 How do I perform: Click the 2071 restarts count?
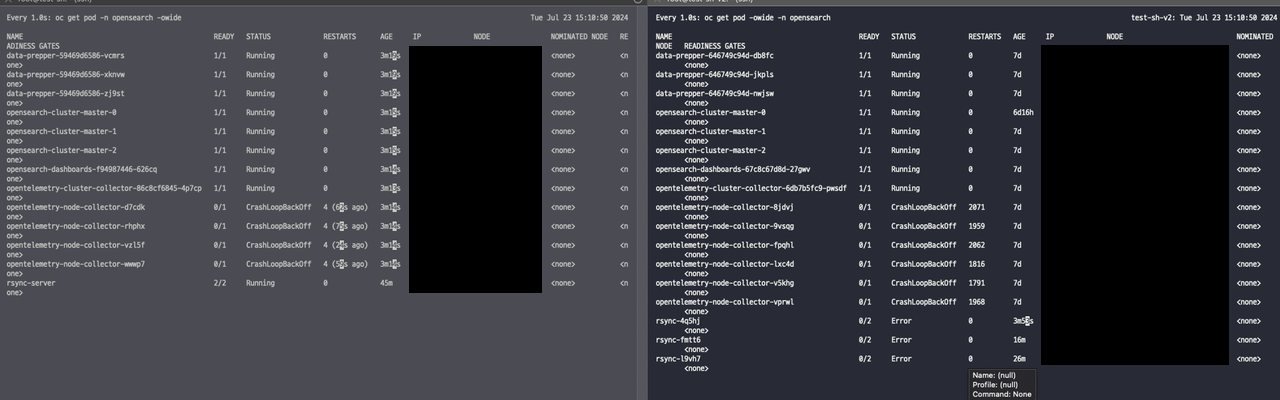(976, 208)
